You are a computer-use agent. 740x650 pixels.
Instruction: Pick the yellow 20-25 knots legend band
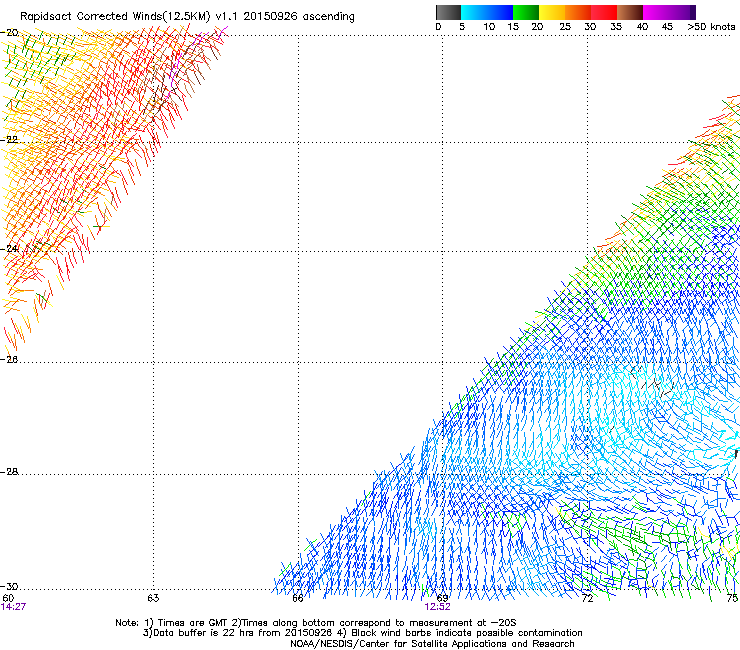[552, 12]
